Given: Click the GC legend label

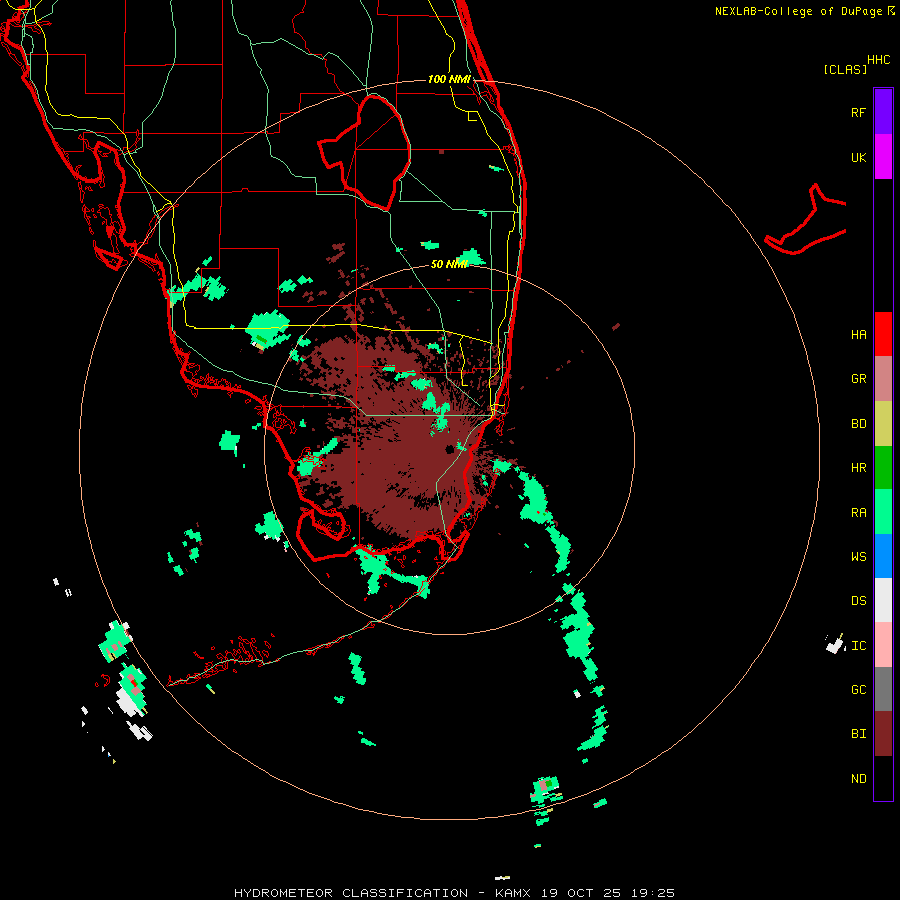Looking at the screenshot, I should [x=858, y=690].
